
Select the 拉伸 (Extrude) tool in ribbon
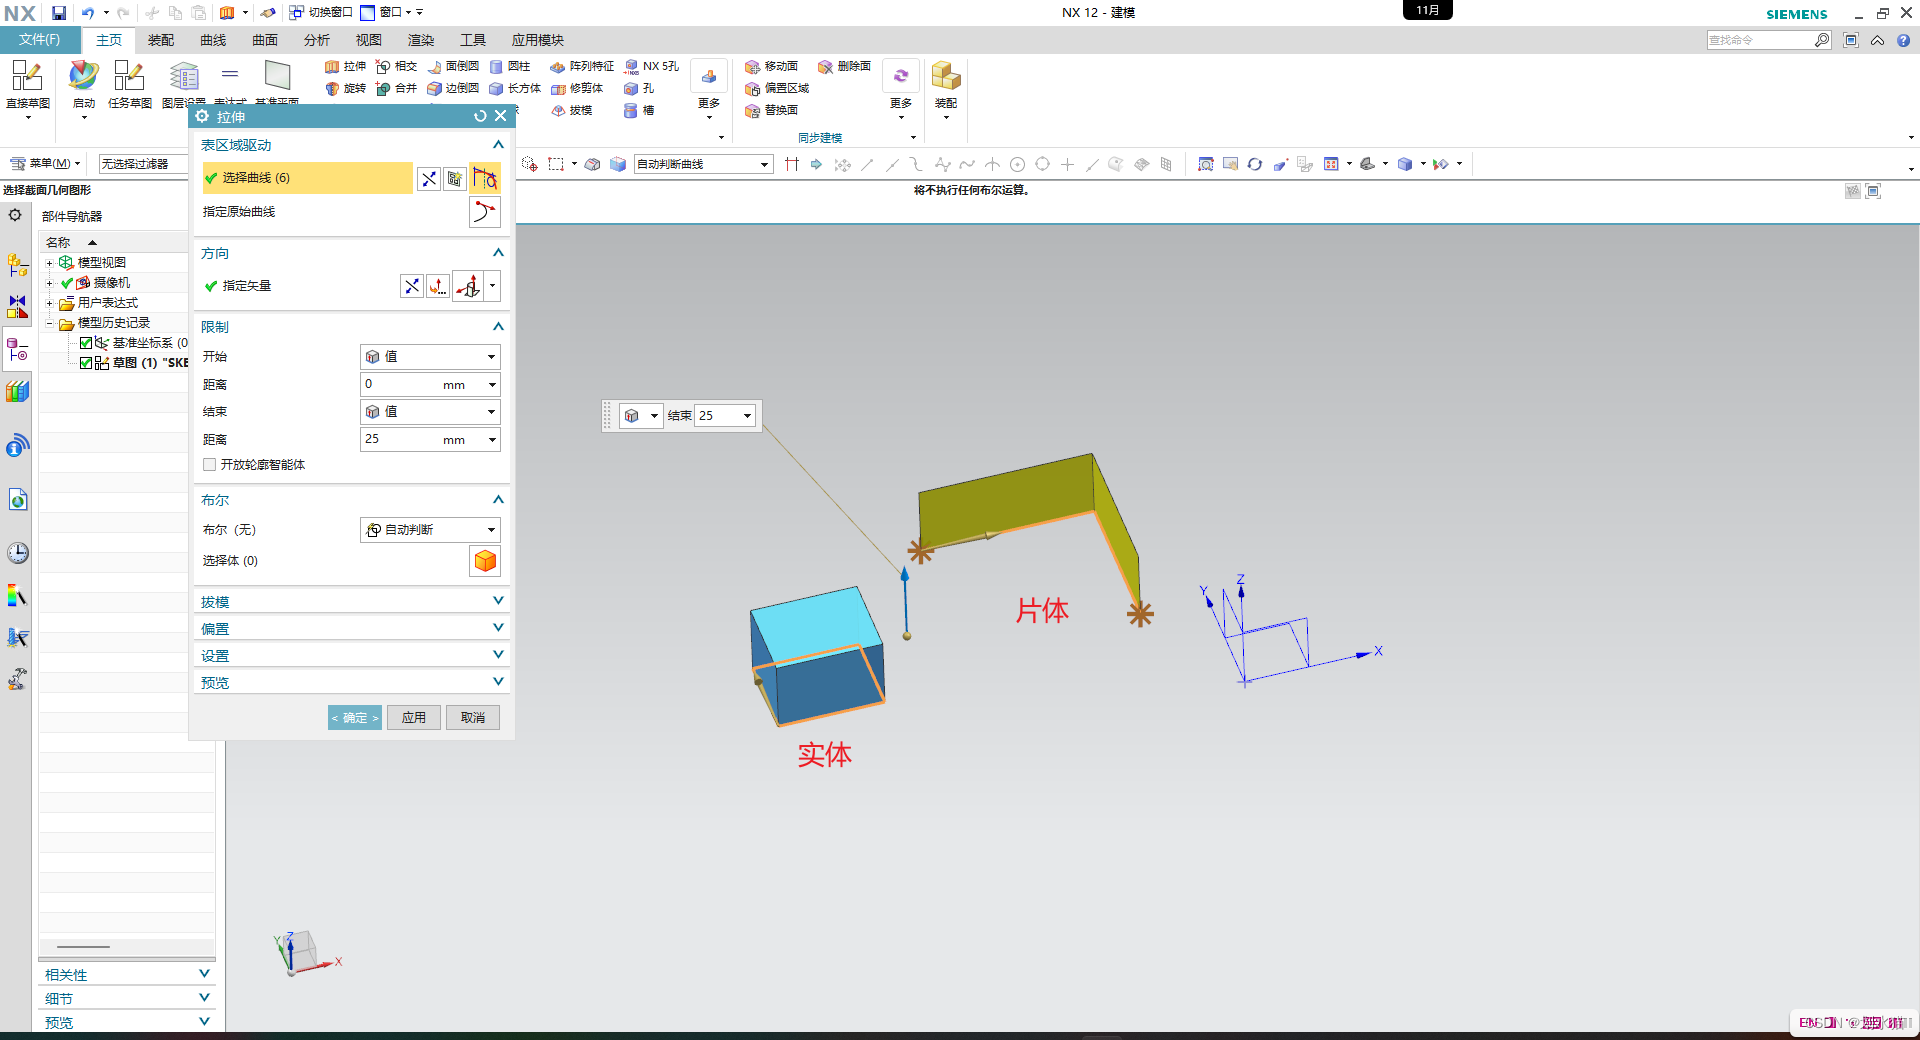click(345, 66)
